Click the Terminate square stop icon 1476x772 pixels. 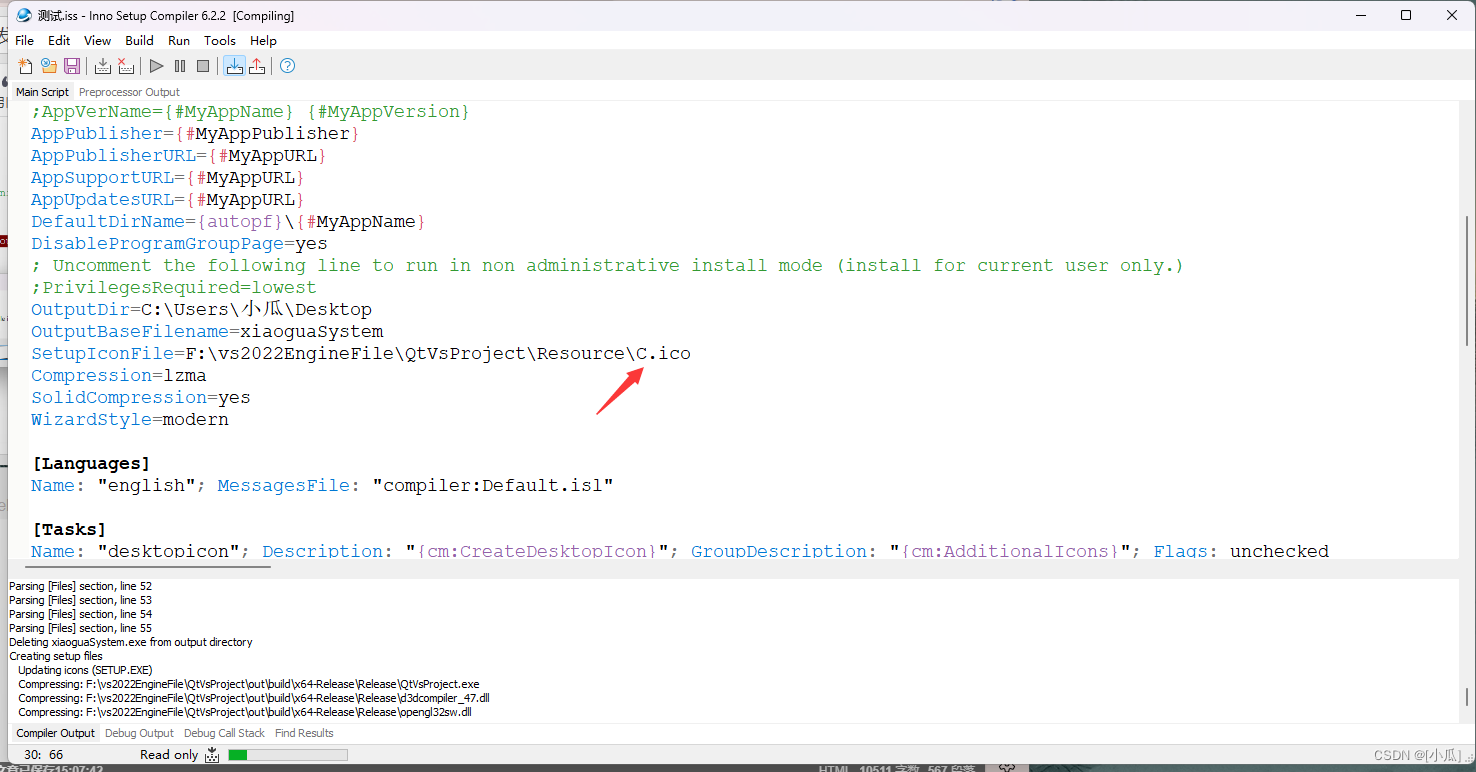click(203, 66)
